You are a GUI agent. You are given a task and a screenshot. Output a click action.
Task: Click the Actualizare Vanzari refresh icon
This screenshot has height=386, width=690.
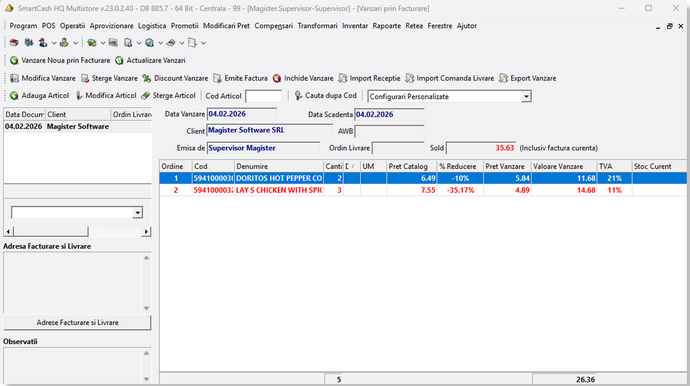[x=119, y=60]
